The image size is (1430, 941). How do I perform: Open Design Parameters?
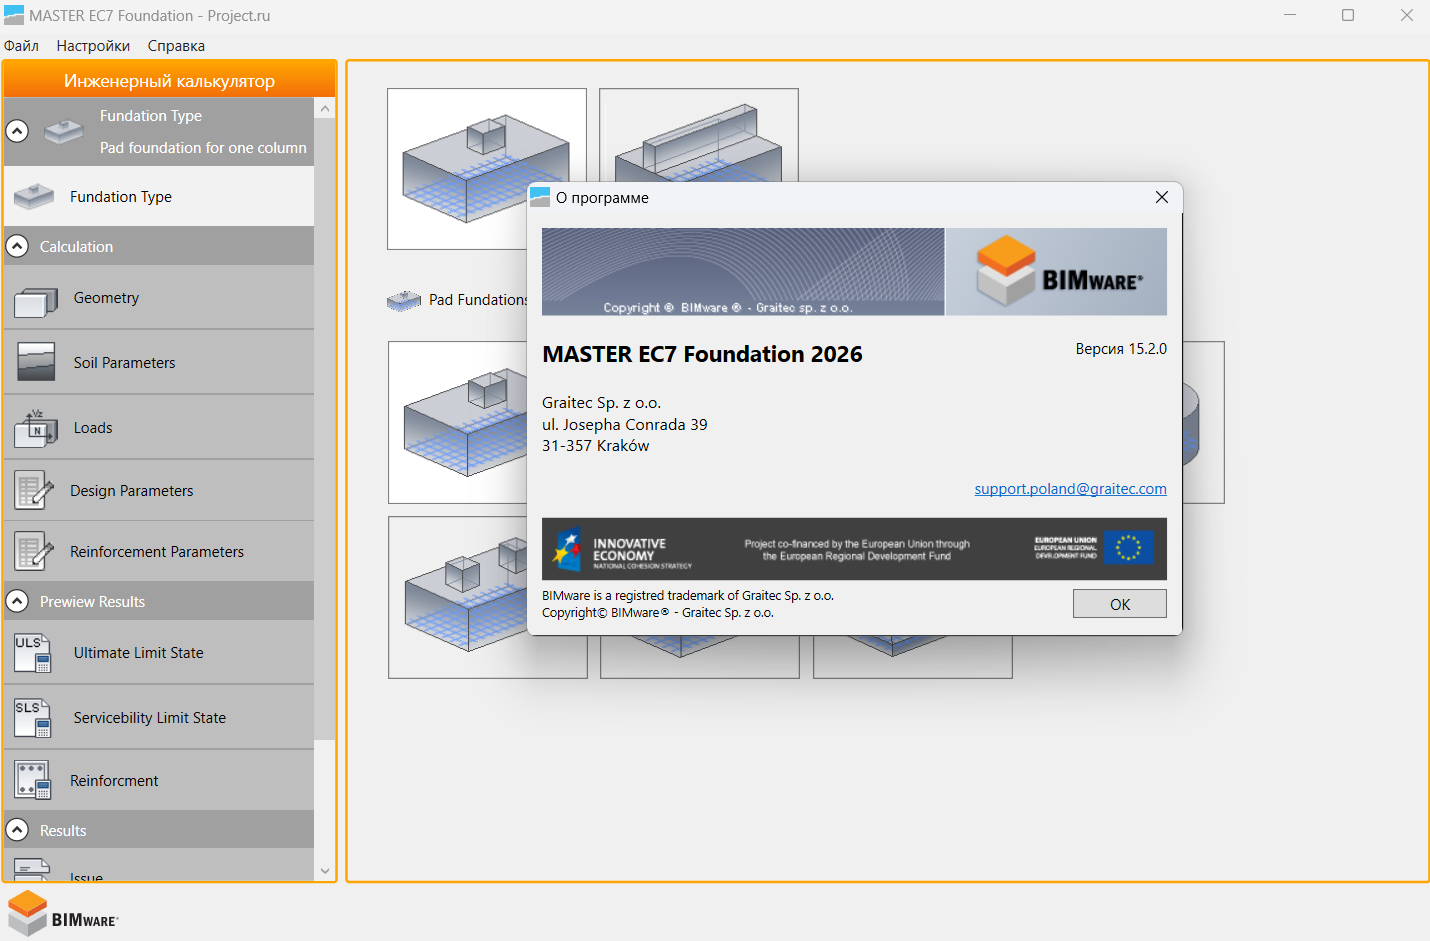tap(159, 491)
